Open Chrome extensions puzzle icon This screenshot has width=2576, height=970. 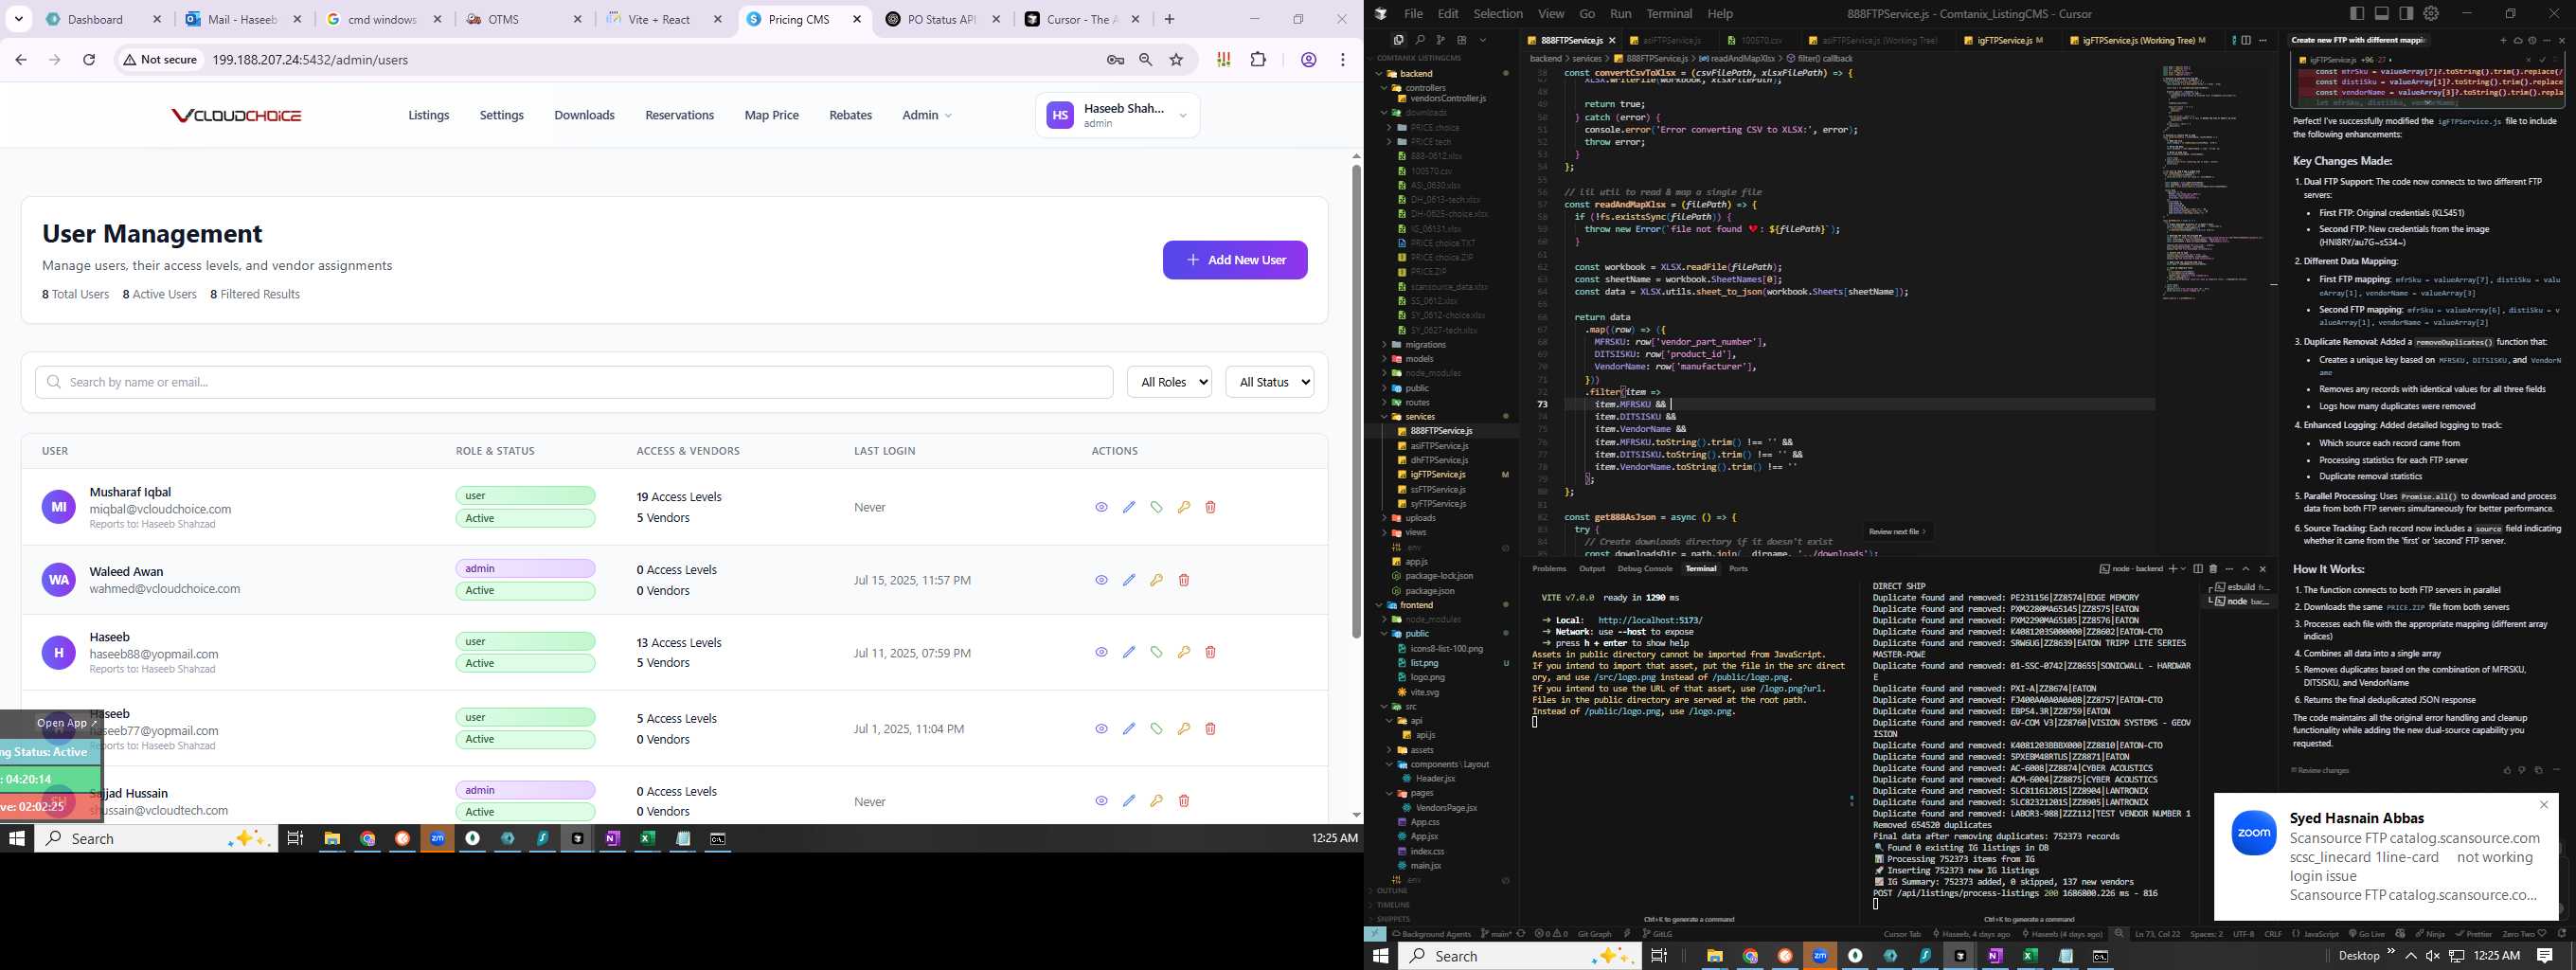click(x=1258, y=60)
